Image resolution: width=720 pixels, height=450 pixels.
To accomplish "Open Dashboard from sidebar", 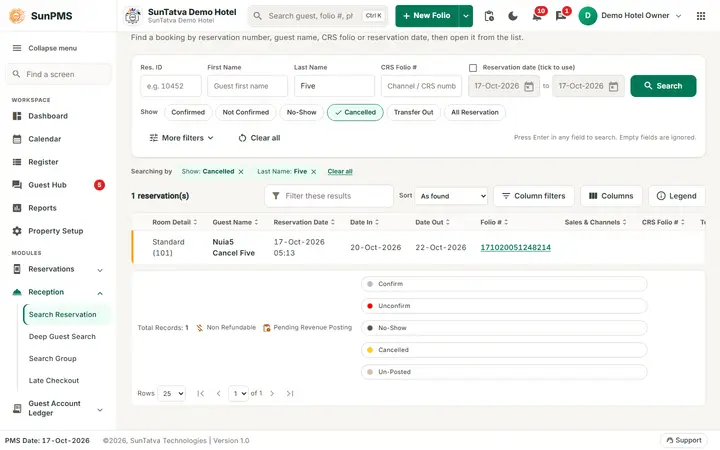I will tap(48, 116).
